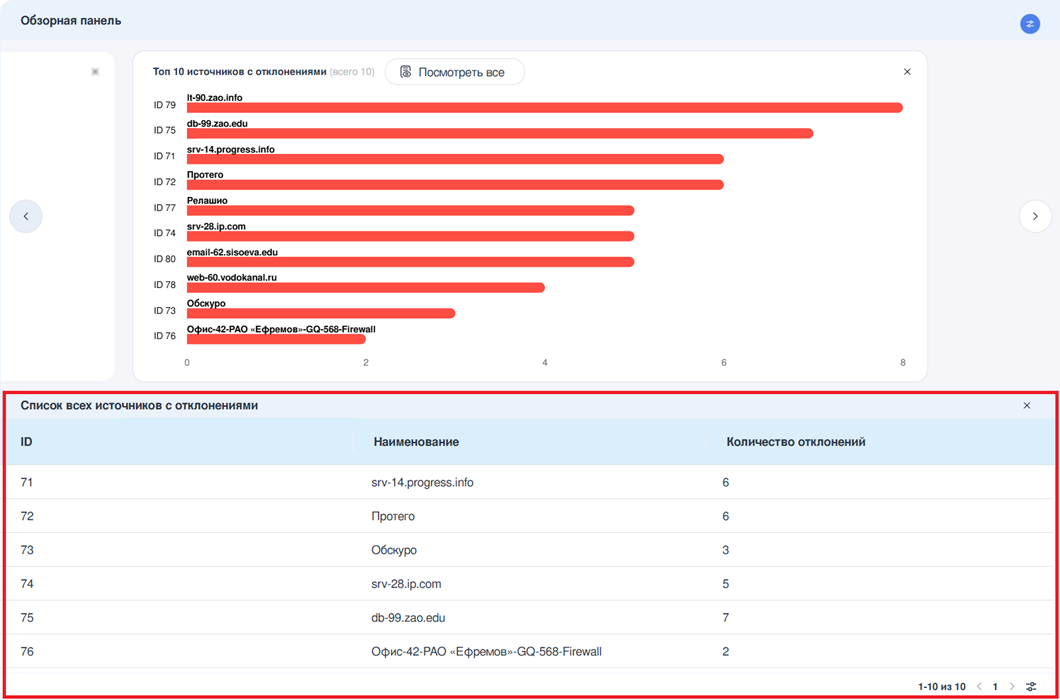The image size is (1060, 700).
Task: Open dashboard settings via blue sliders icon
Action: coord(1029,24)
